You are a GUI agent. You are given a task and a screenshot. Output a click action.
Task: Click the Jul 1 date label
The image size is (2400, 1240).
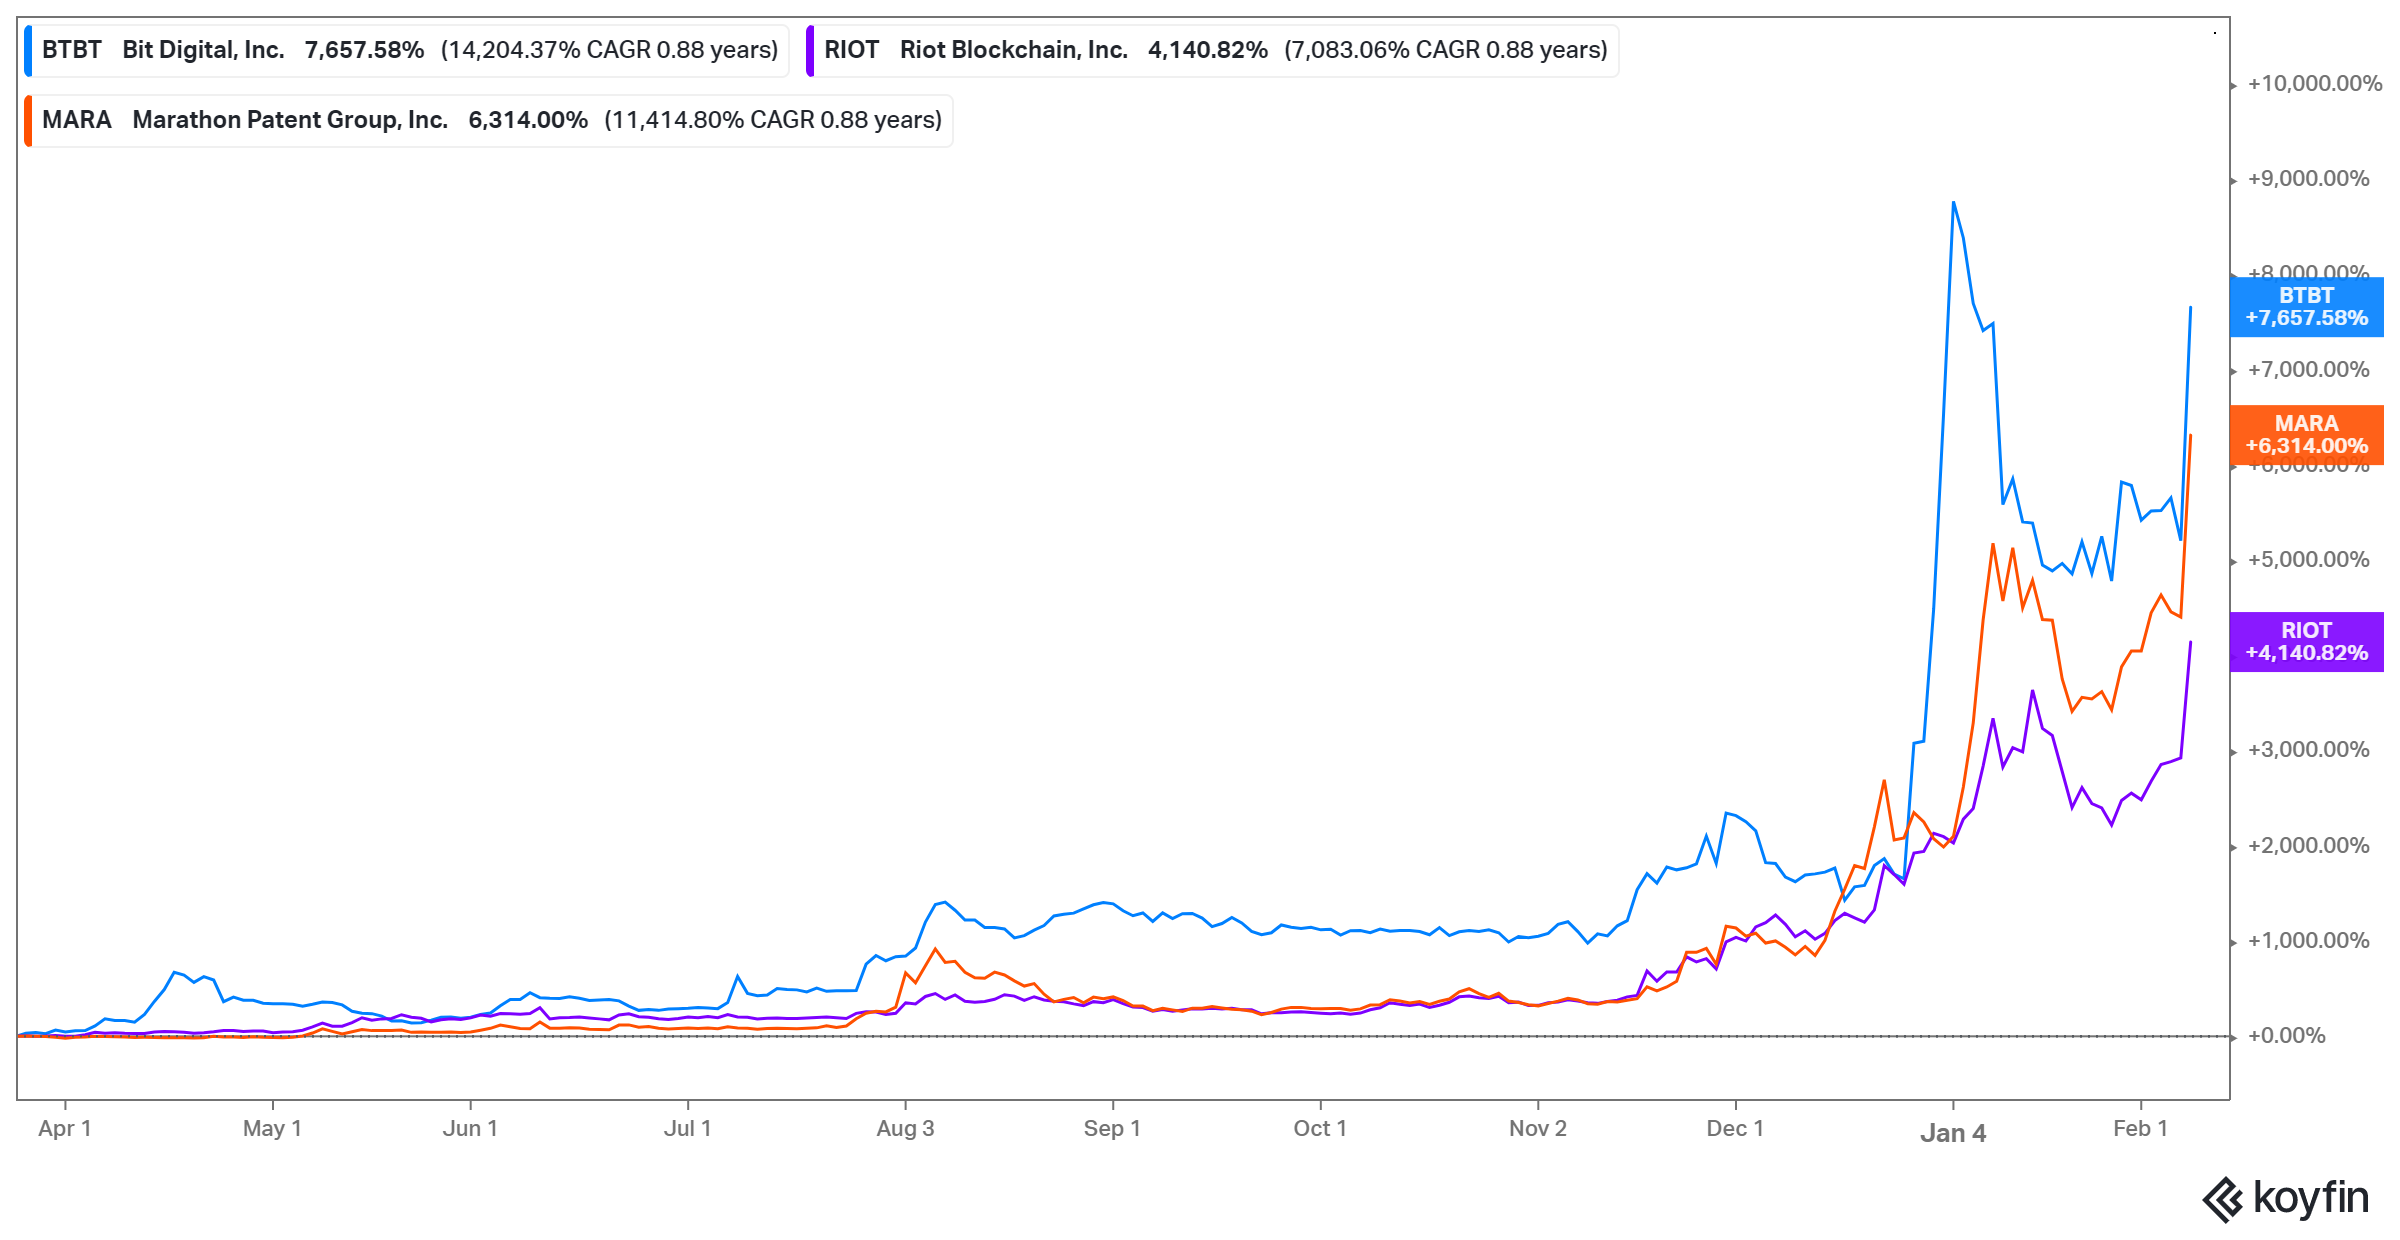coord(688,1128)
